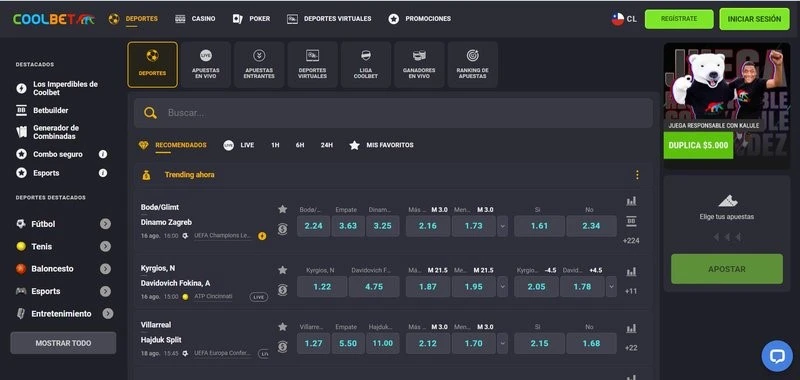Open totals line dropdown for Bodø/Glimt match

(503, 226)
